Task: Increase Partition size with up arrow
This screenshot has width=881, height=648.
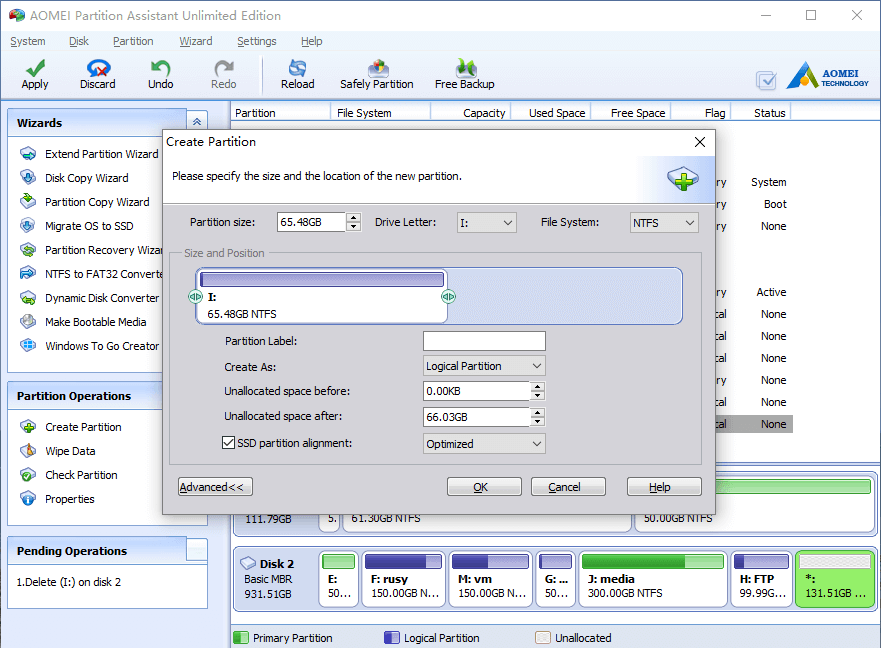Action: tap(353, 217)
